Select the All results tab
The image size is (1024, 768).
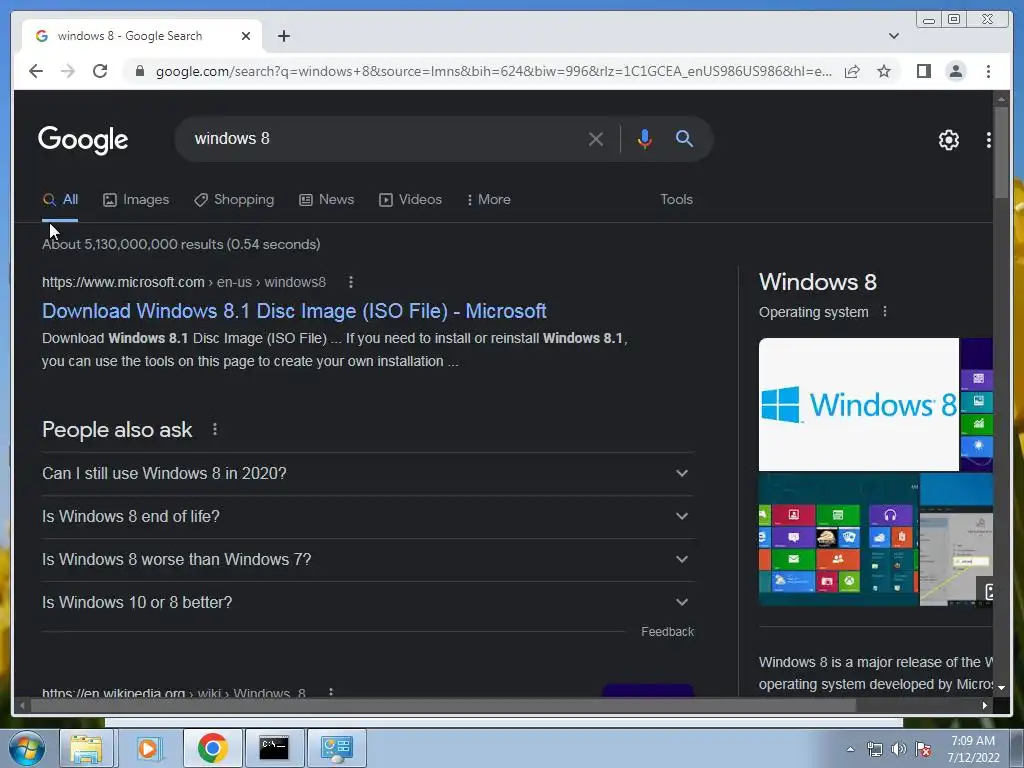coord(60,200)
